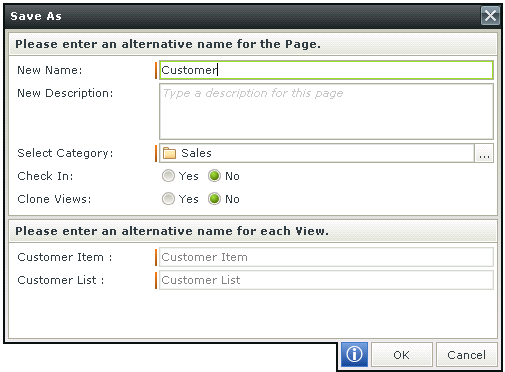Click into the New Description text area
The height and width of the screenshot is (372, 505).
pos(326,111)
